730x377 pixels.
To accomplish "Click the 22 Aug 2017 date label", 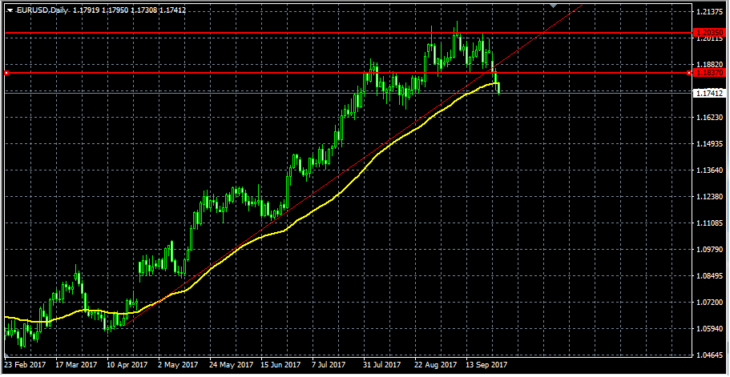I will (435, 365).
